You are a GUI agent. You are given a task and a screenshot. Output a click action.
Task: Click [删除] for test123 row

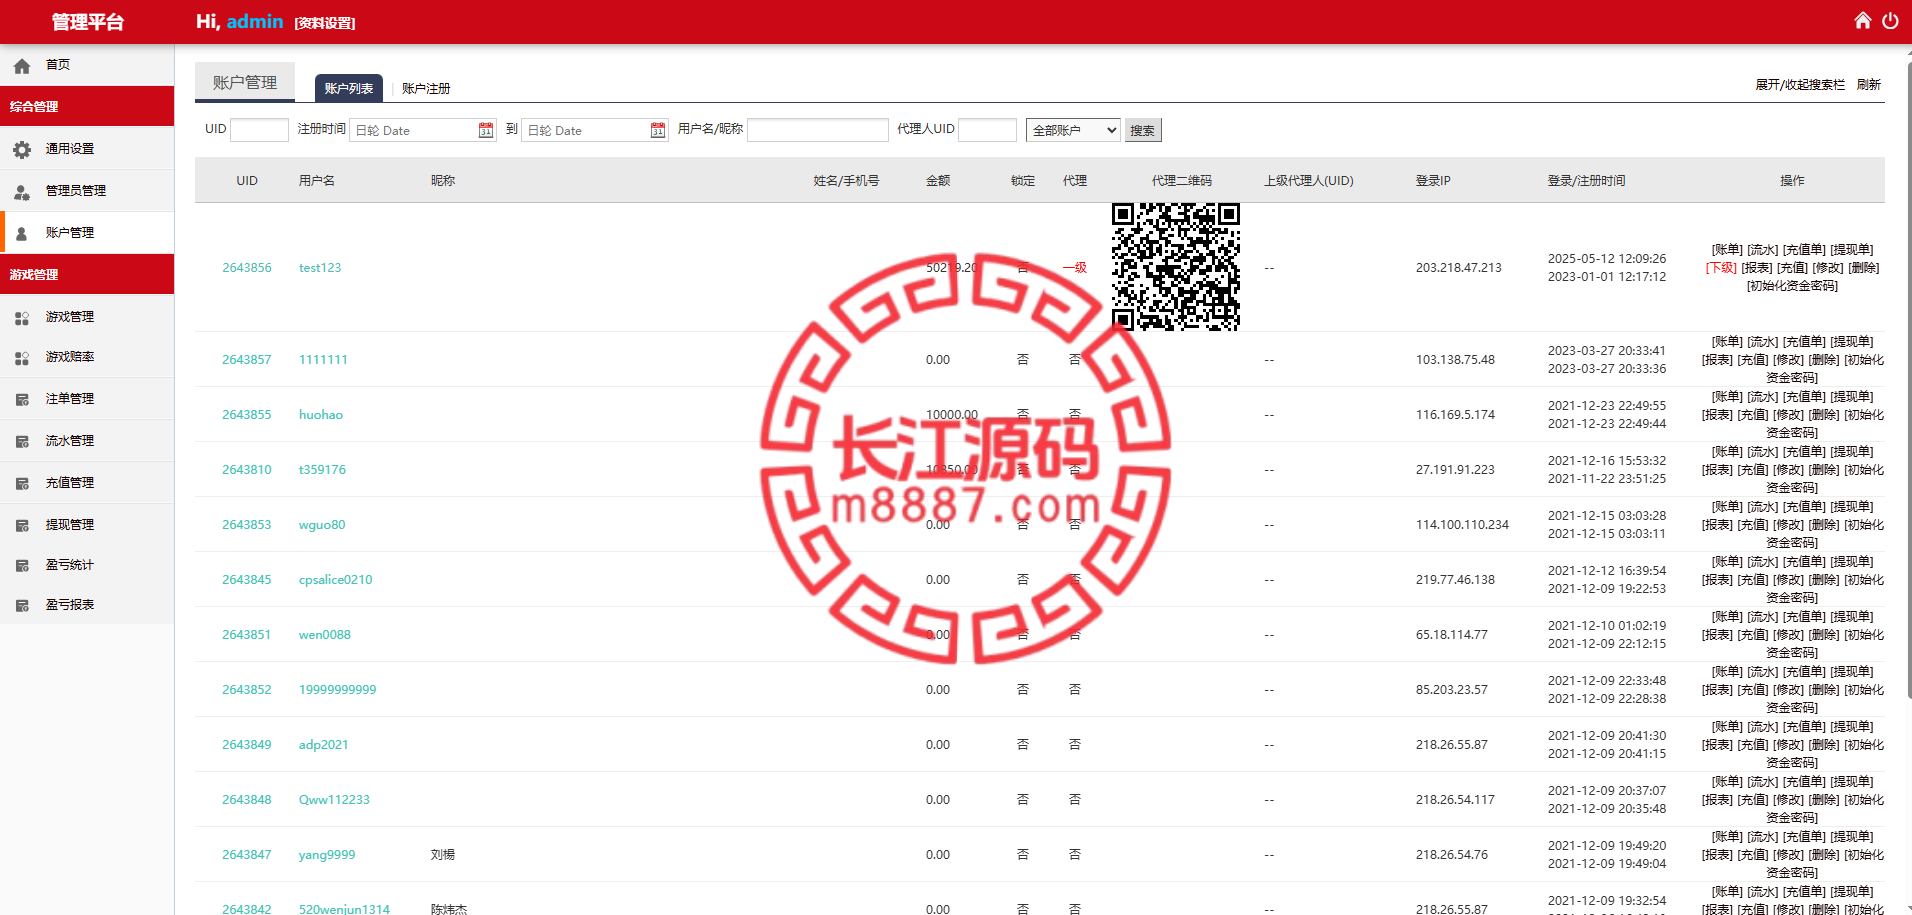click(x=1864, y=268)
